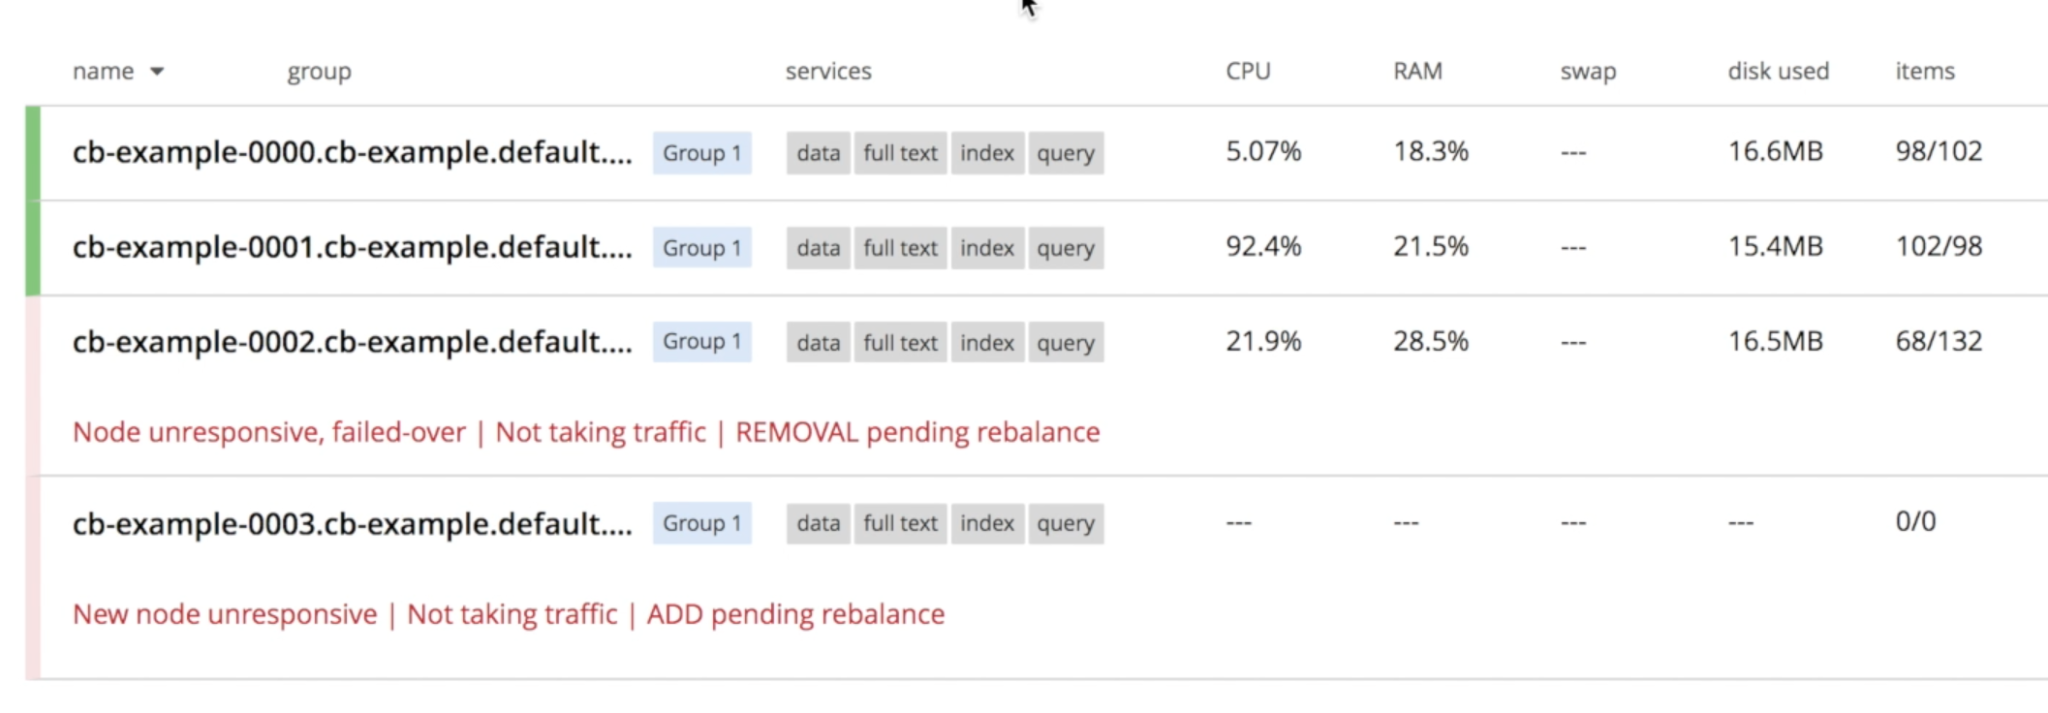The image size is (2048, 713).
Task: Select the RAM column header
Action: [x=1417, y=70]
